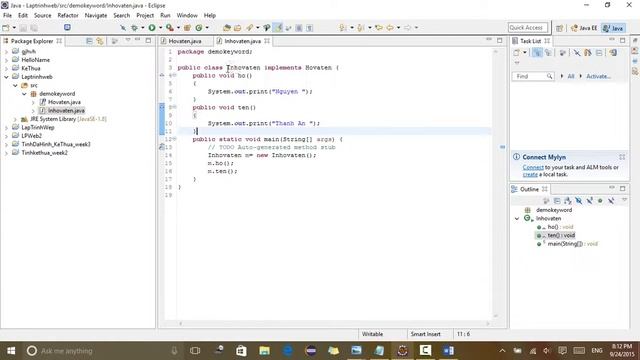Toggle Link with Editor in Package Explorer

(100, 41)
